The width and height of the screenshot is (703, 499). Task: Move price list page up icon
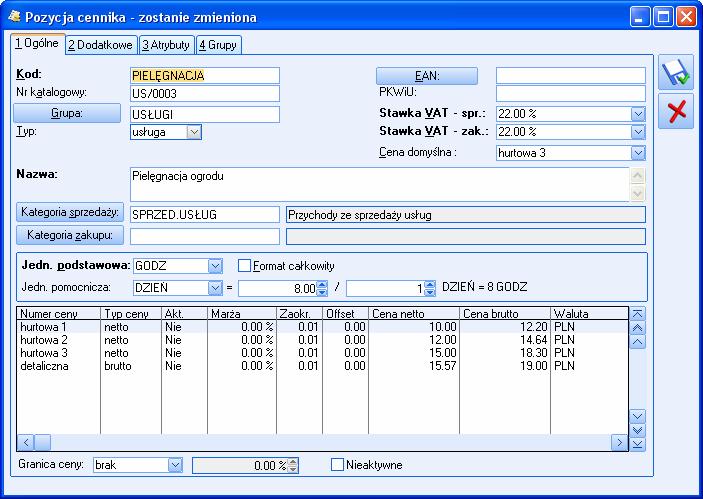tap(638, 328)
